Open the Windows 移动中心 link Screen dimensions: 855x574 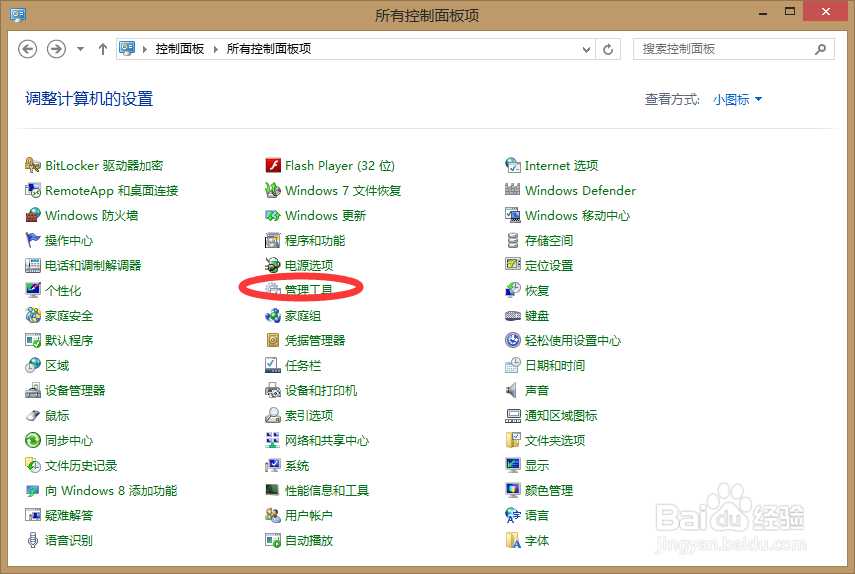[577, 215]
